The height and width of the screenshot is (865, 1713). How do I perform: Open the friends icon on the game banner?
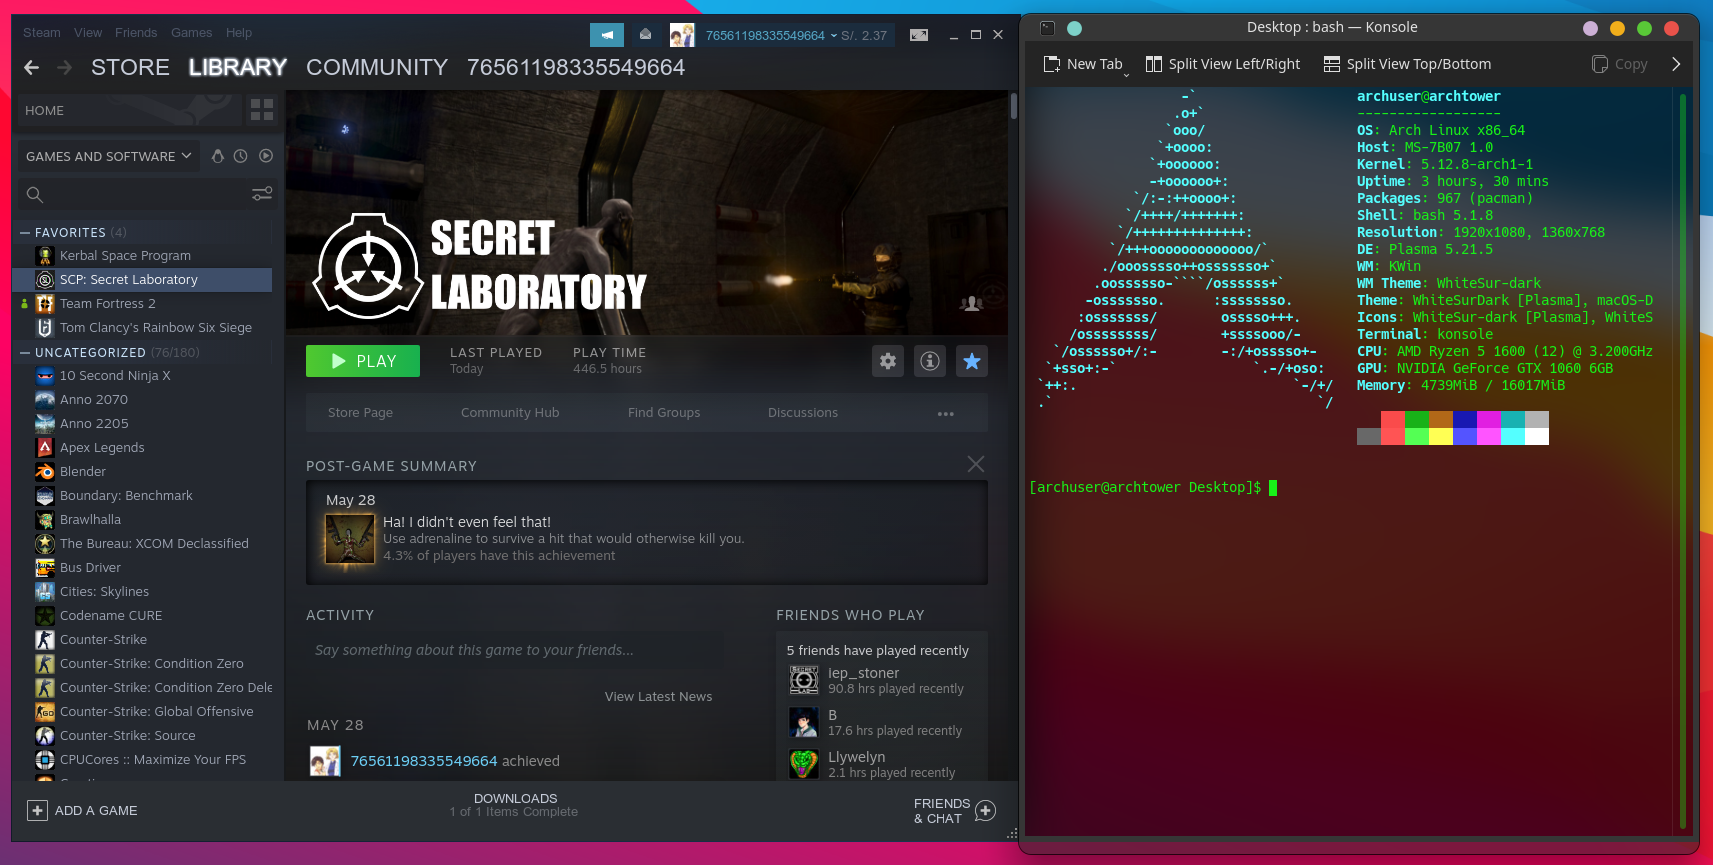tap(972, 303)
